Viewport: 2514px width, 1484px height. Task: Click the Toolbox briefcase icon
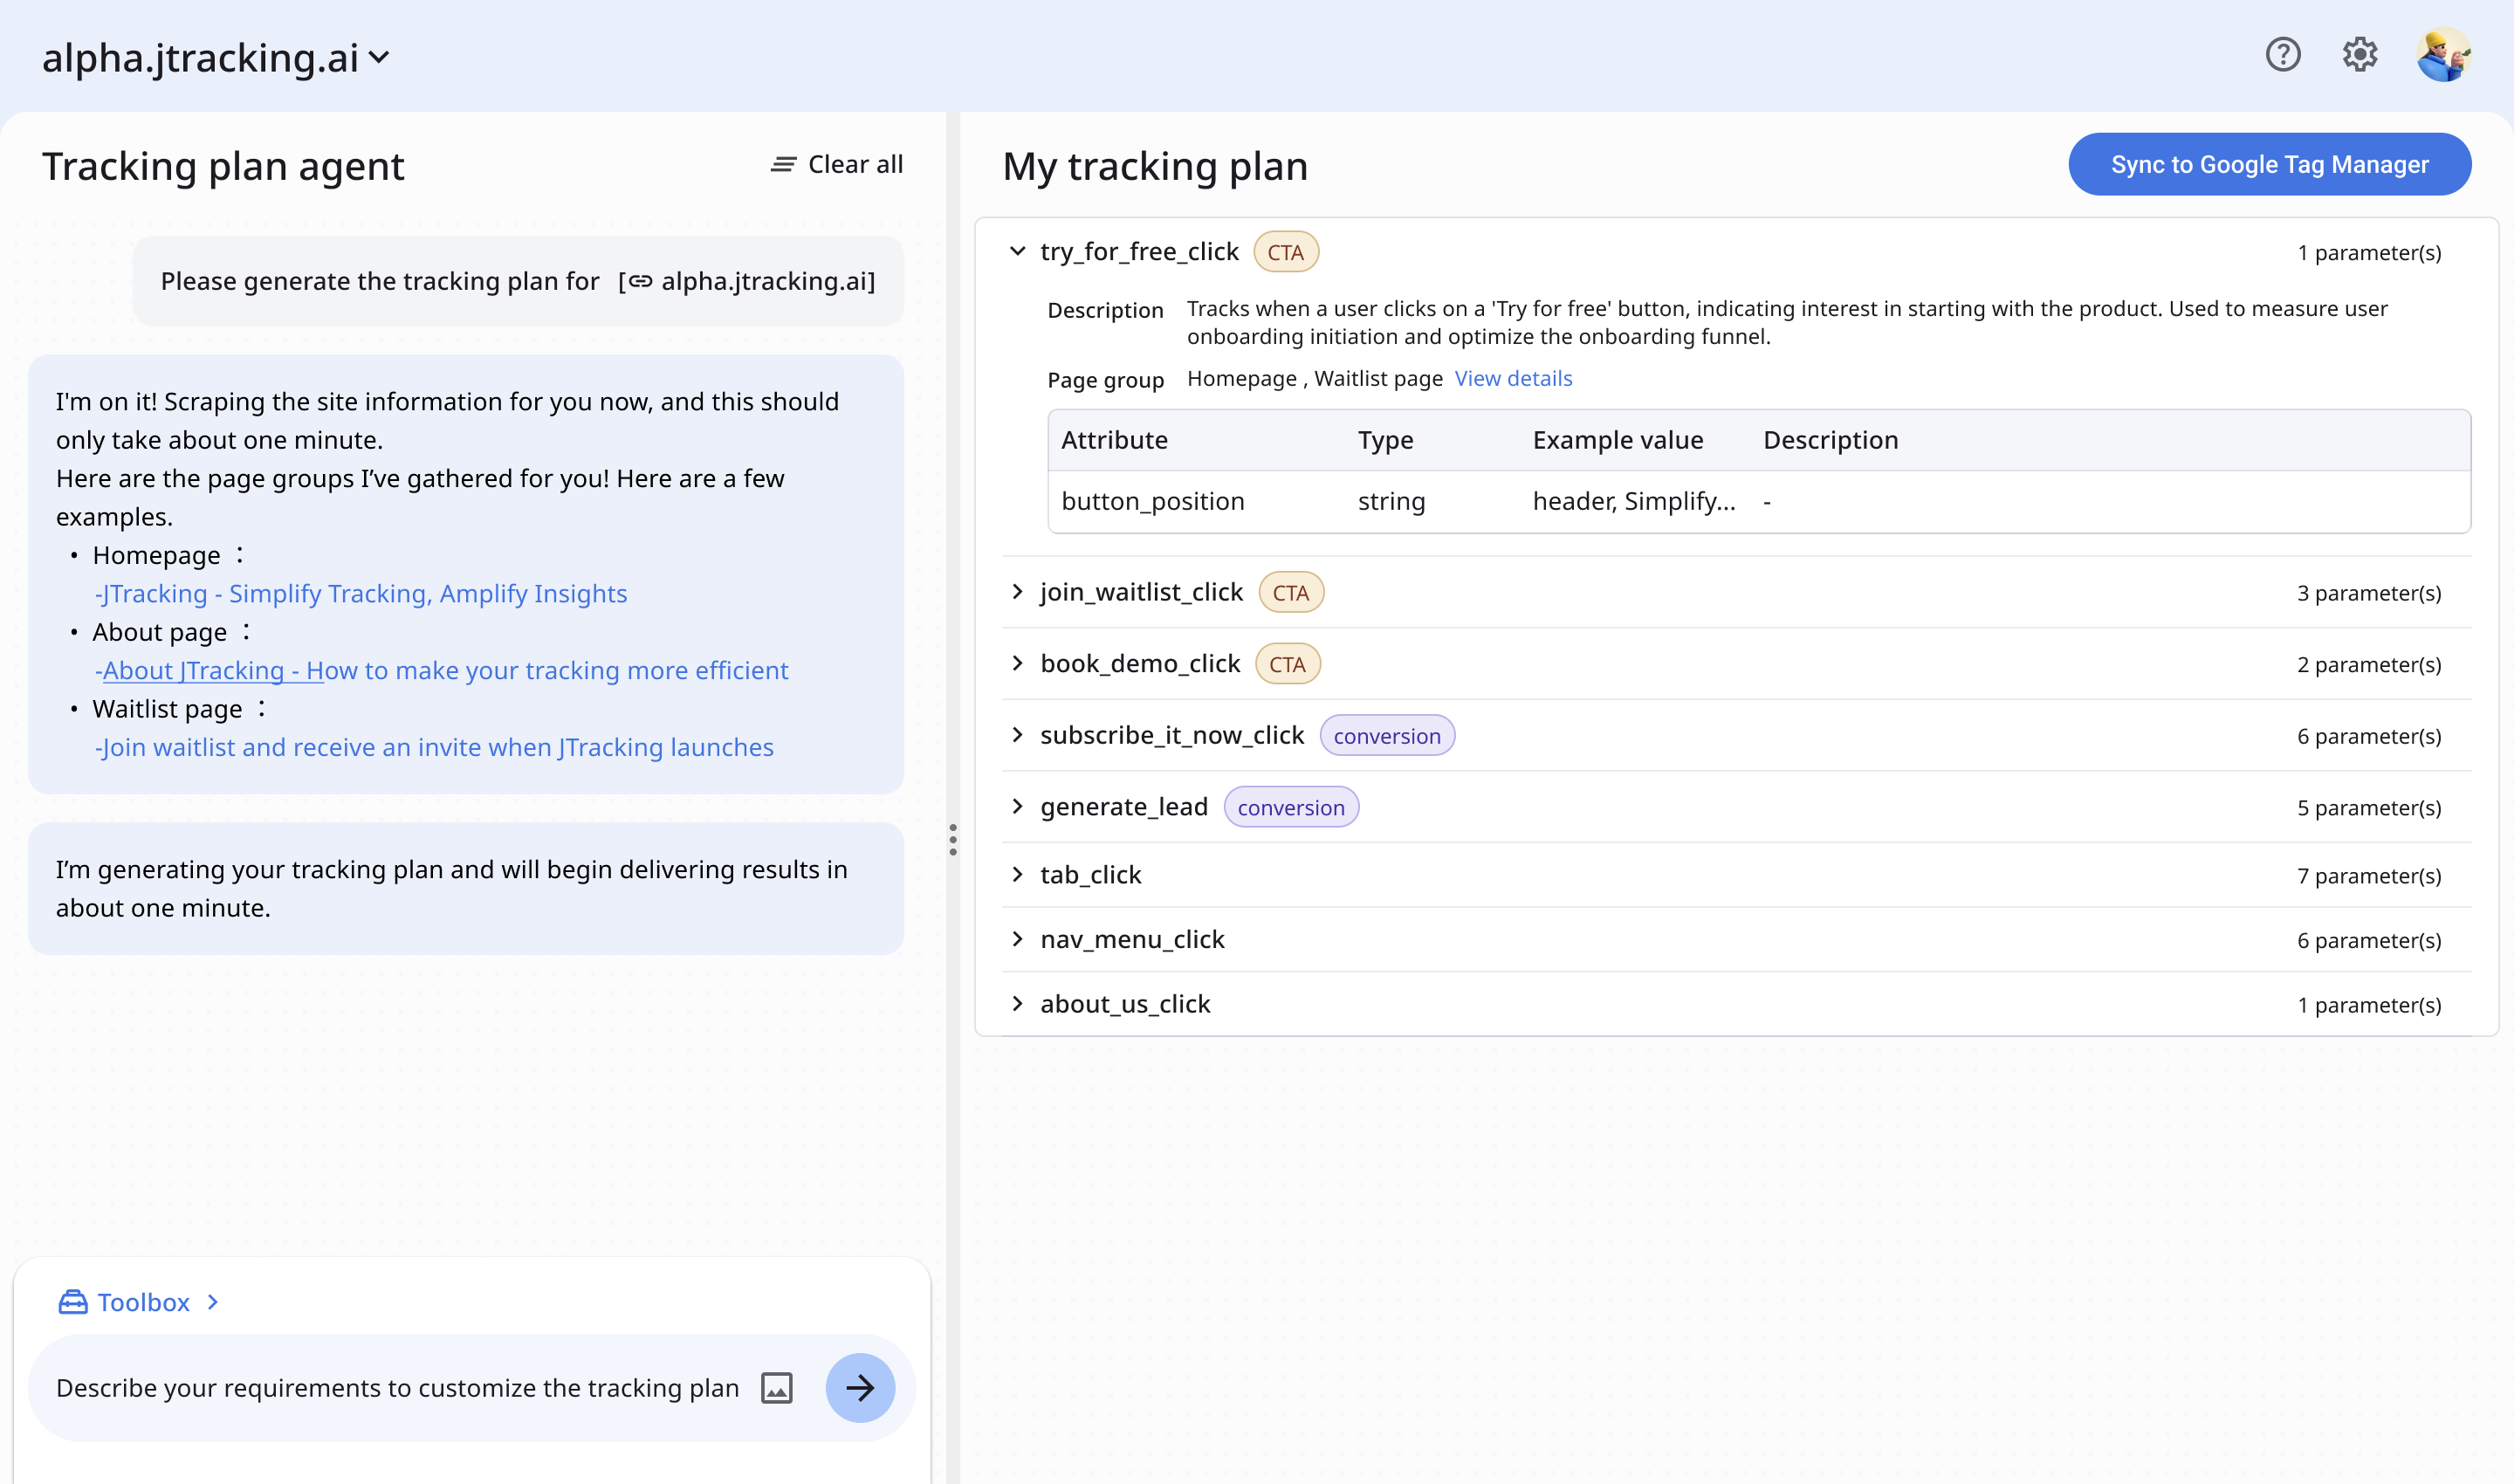pyautogui.click(x=73, y=1302)
